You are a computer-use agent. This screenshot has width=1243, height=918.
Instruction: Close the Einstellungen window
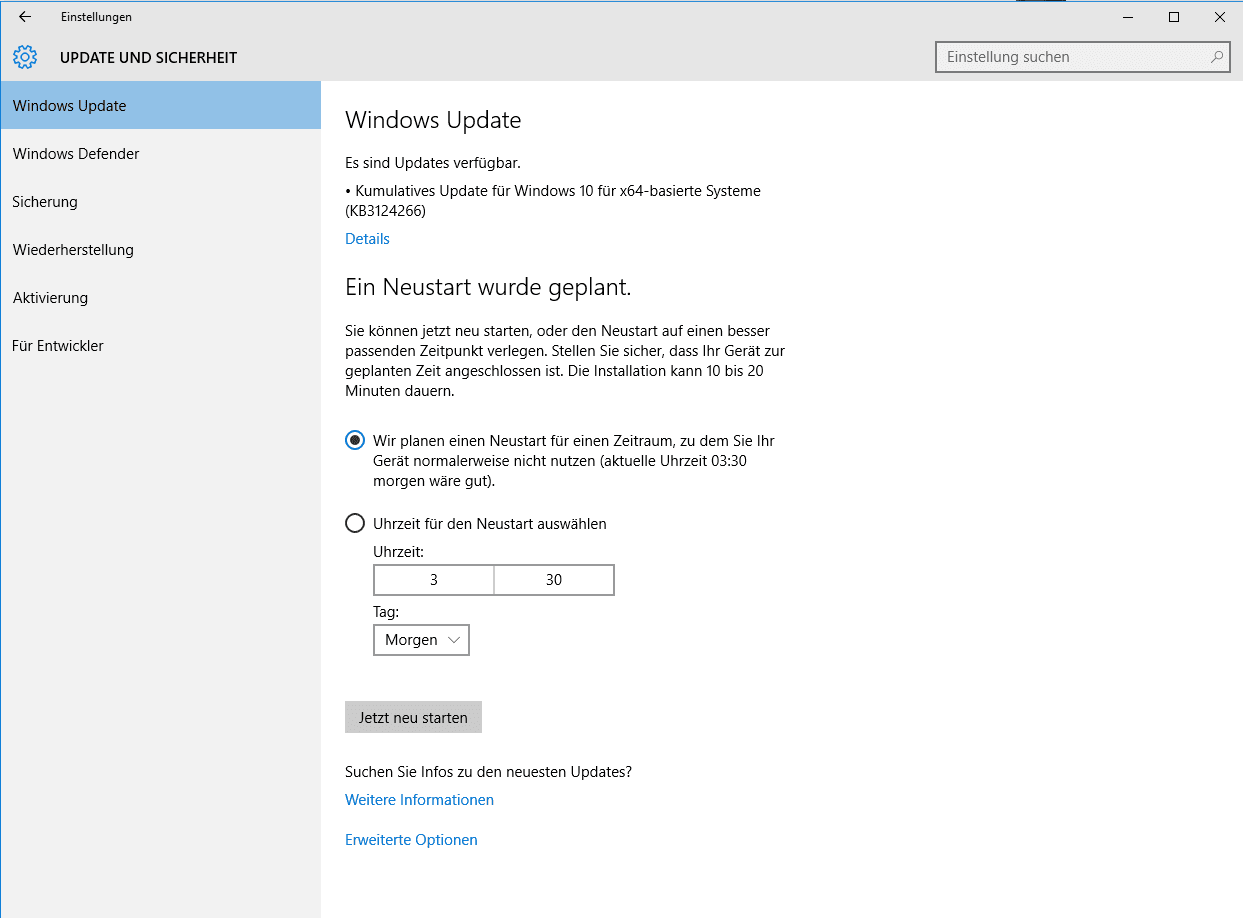tap(1220, 16)
